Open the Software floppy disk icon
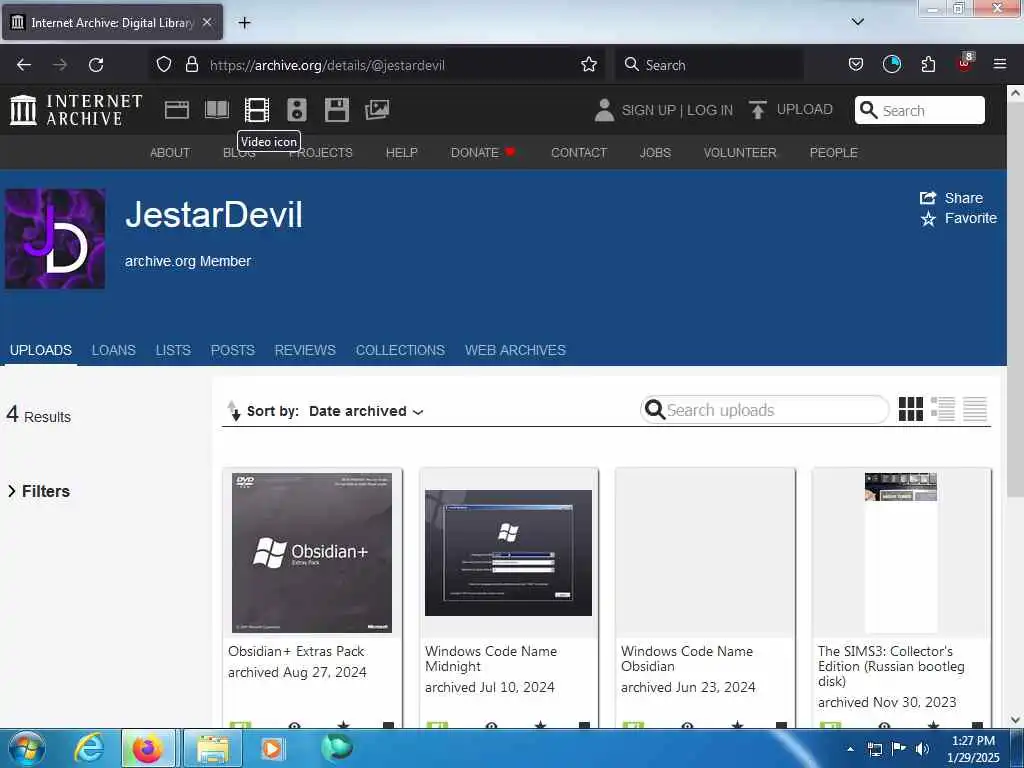1024x768 pixels. coord(337,110)
